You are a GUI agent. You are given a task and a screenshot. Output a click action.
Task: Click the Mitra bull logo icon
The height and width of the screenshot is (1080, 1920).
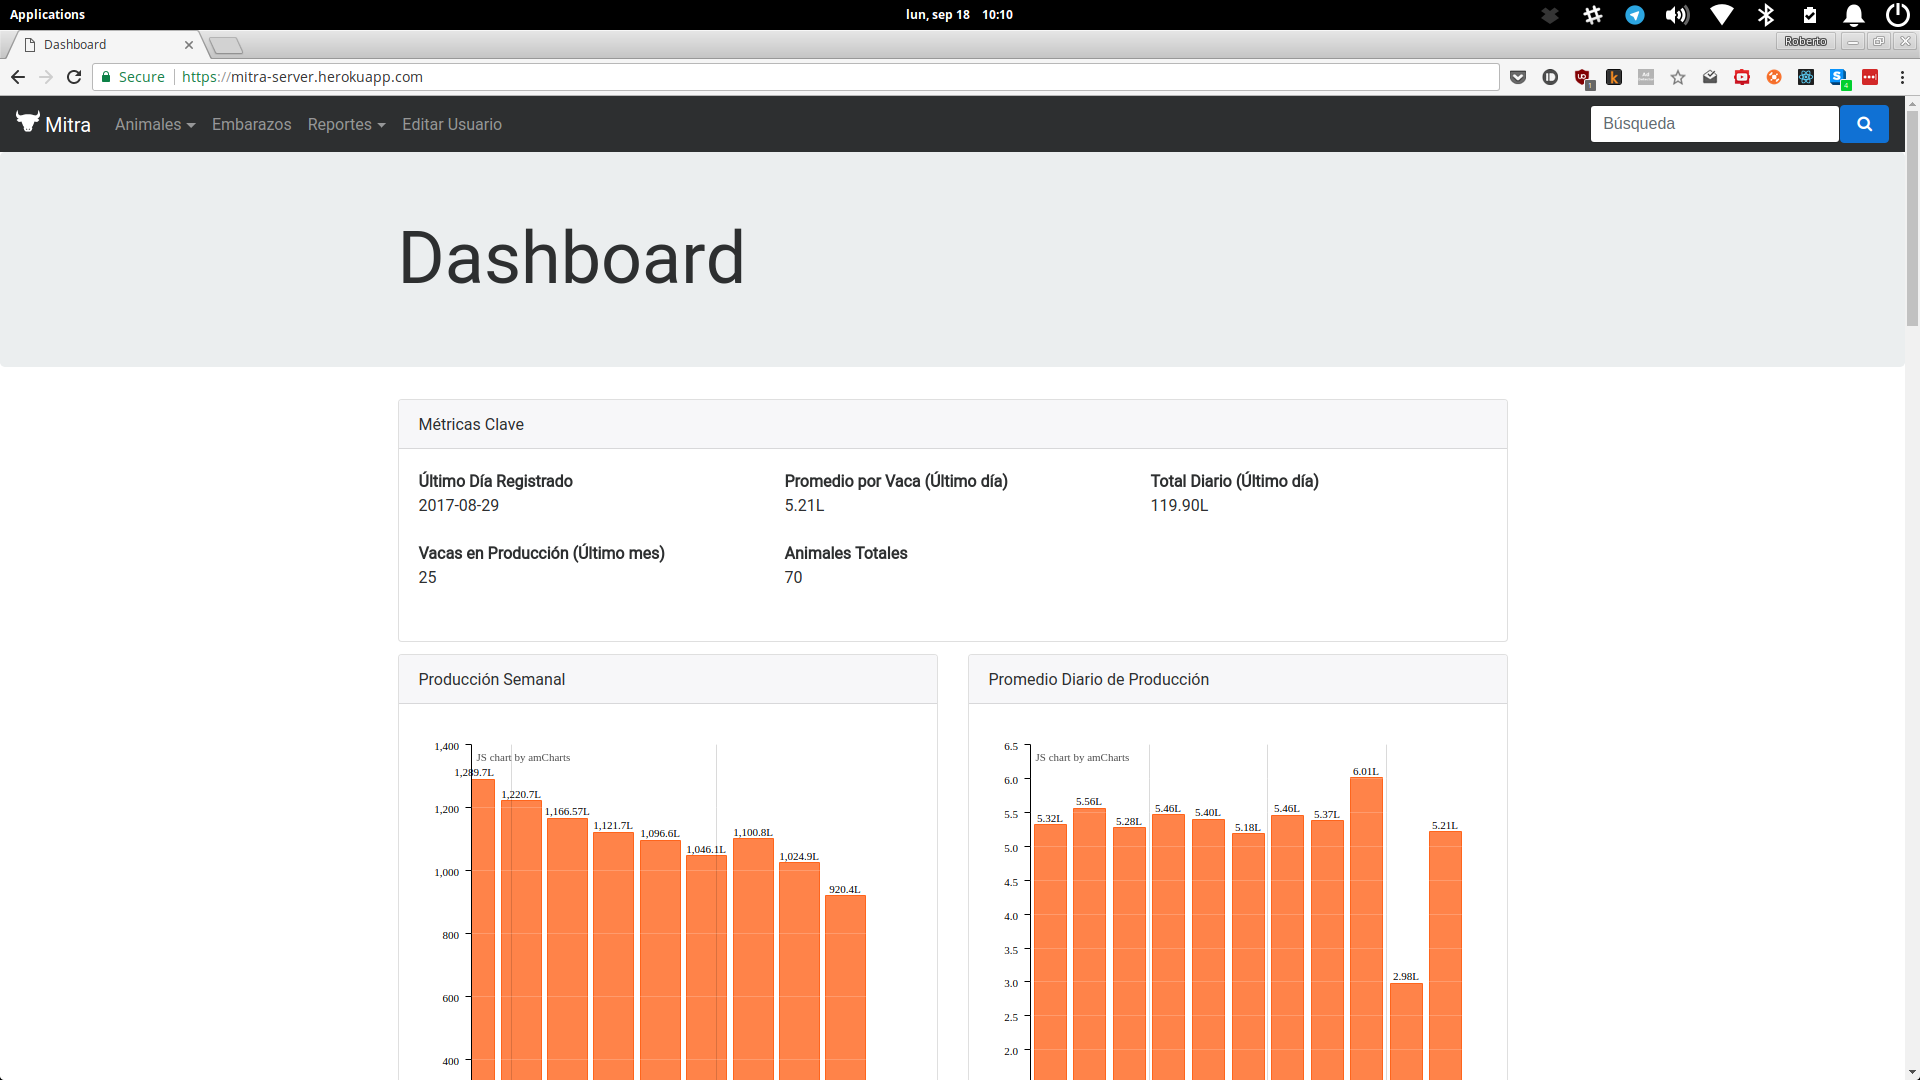point(28,122)
